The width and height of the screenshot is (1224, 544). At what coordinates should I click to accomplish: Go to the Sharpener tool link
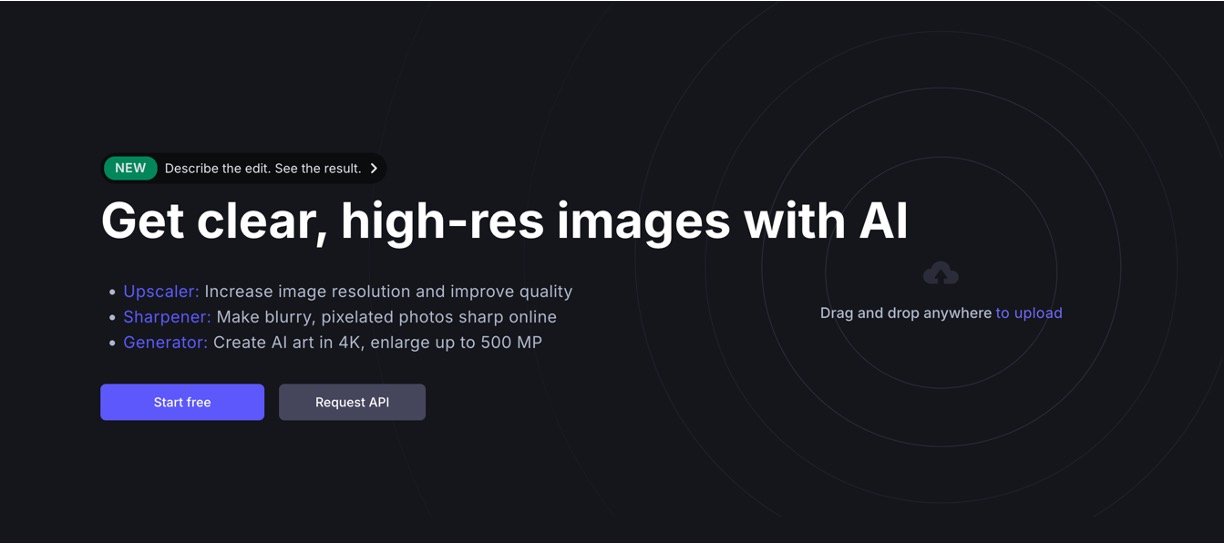click(x=167, y=317)
